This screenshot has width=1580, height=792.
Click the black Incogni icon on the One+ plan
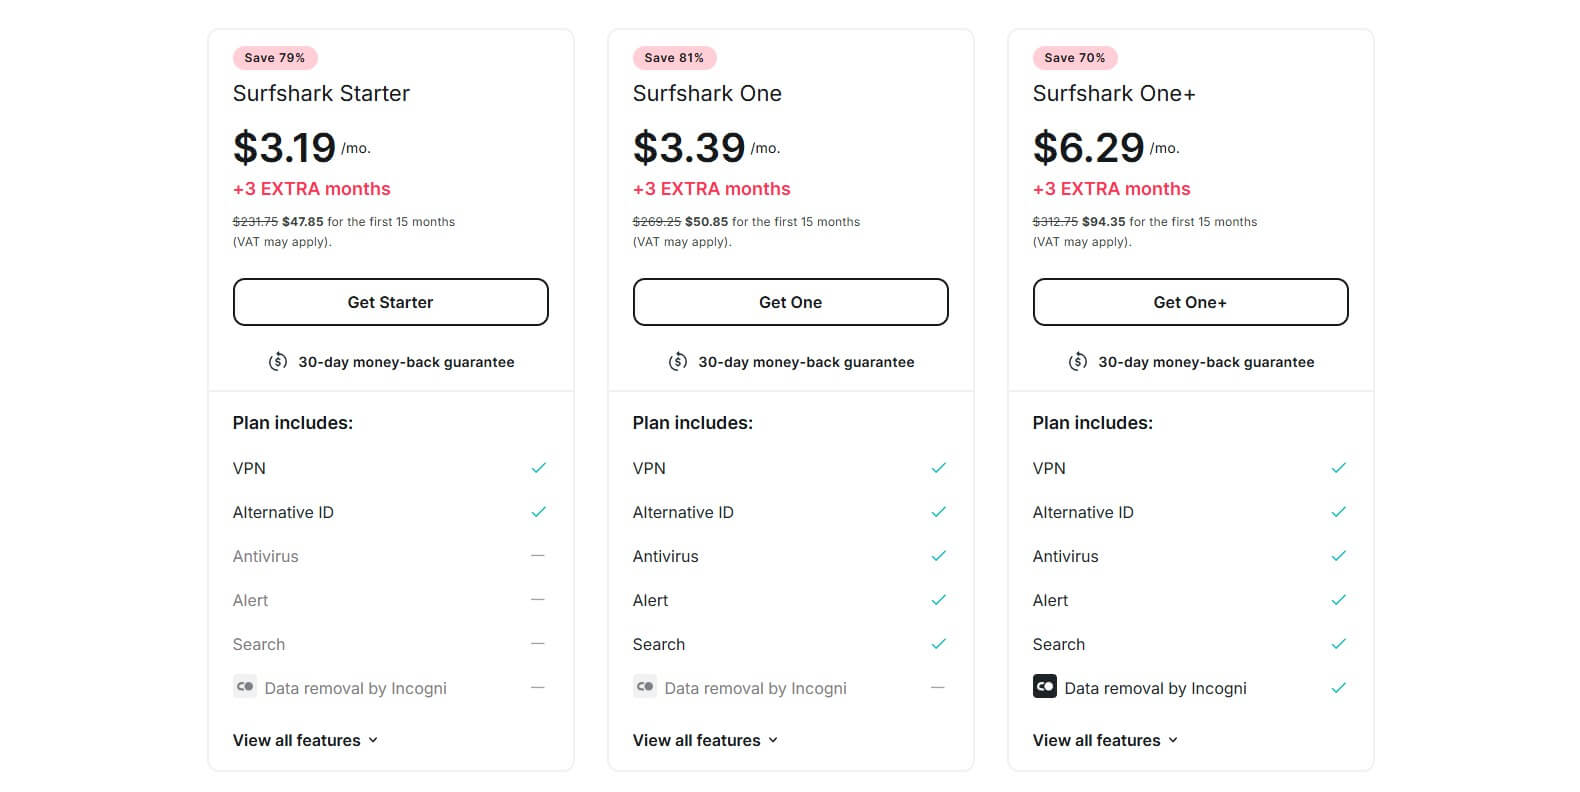[x=1043, y=687]
